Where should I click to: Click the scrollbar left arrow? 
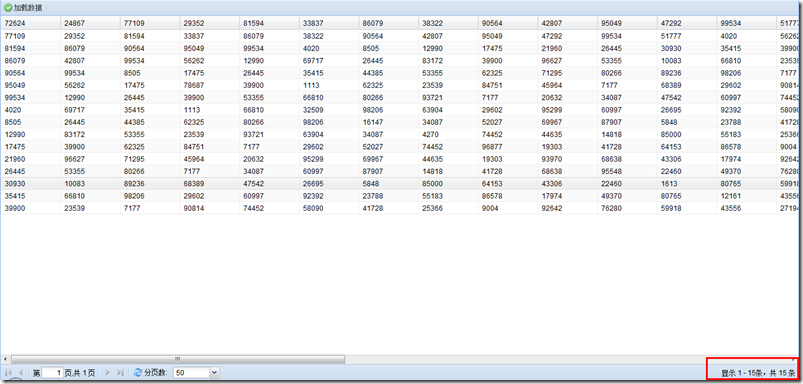(5, 359)
